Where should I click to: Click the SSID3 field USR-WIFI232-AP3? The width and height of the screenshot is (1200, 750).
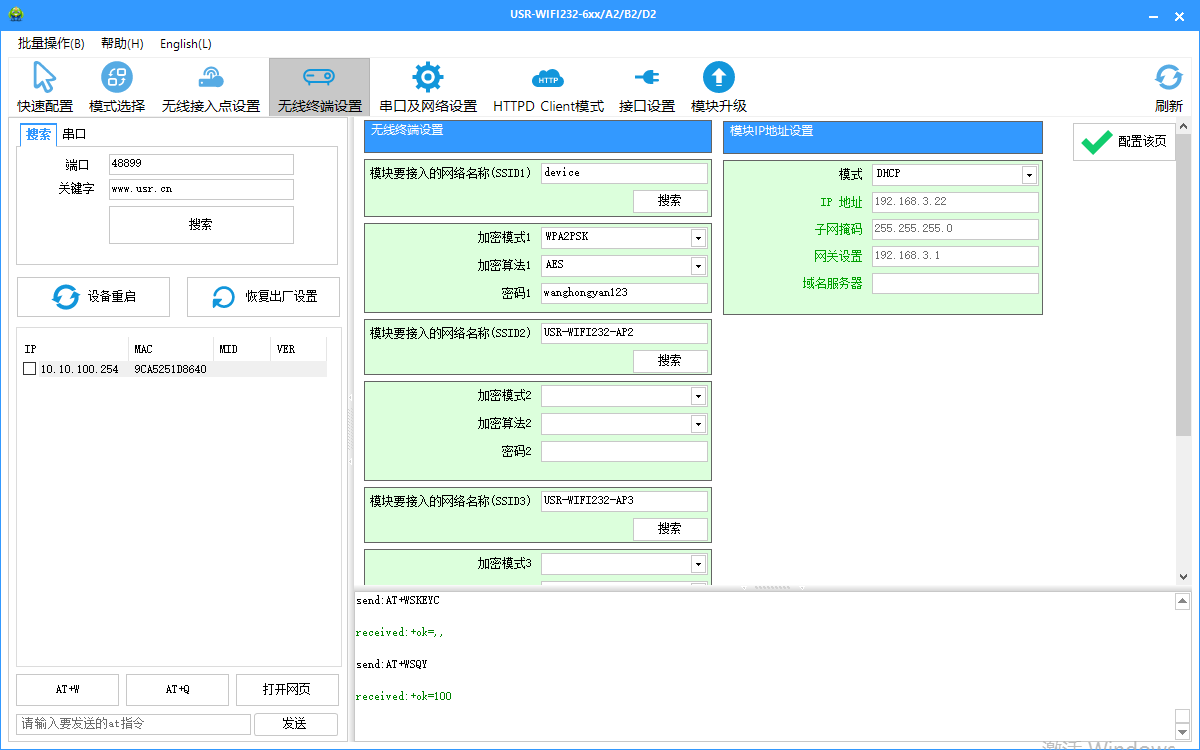624,501
